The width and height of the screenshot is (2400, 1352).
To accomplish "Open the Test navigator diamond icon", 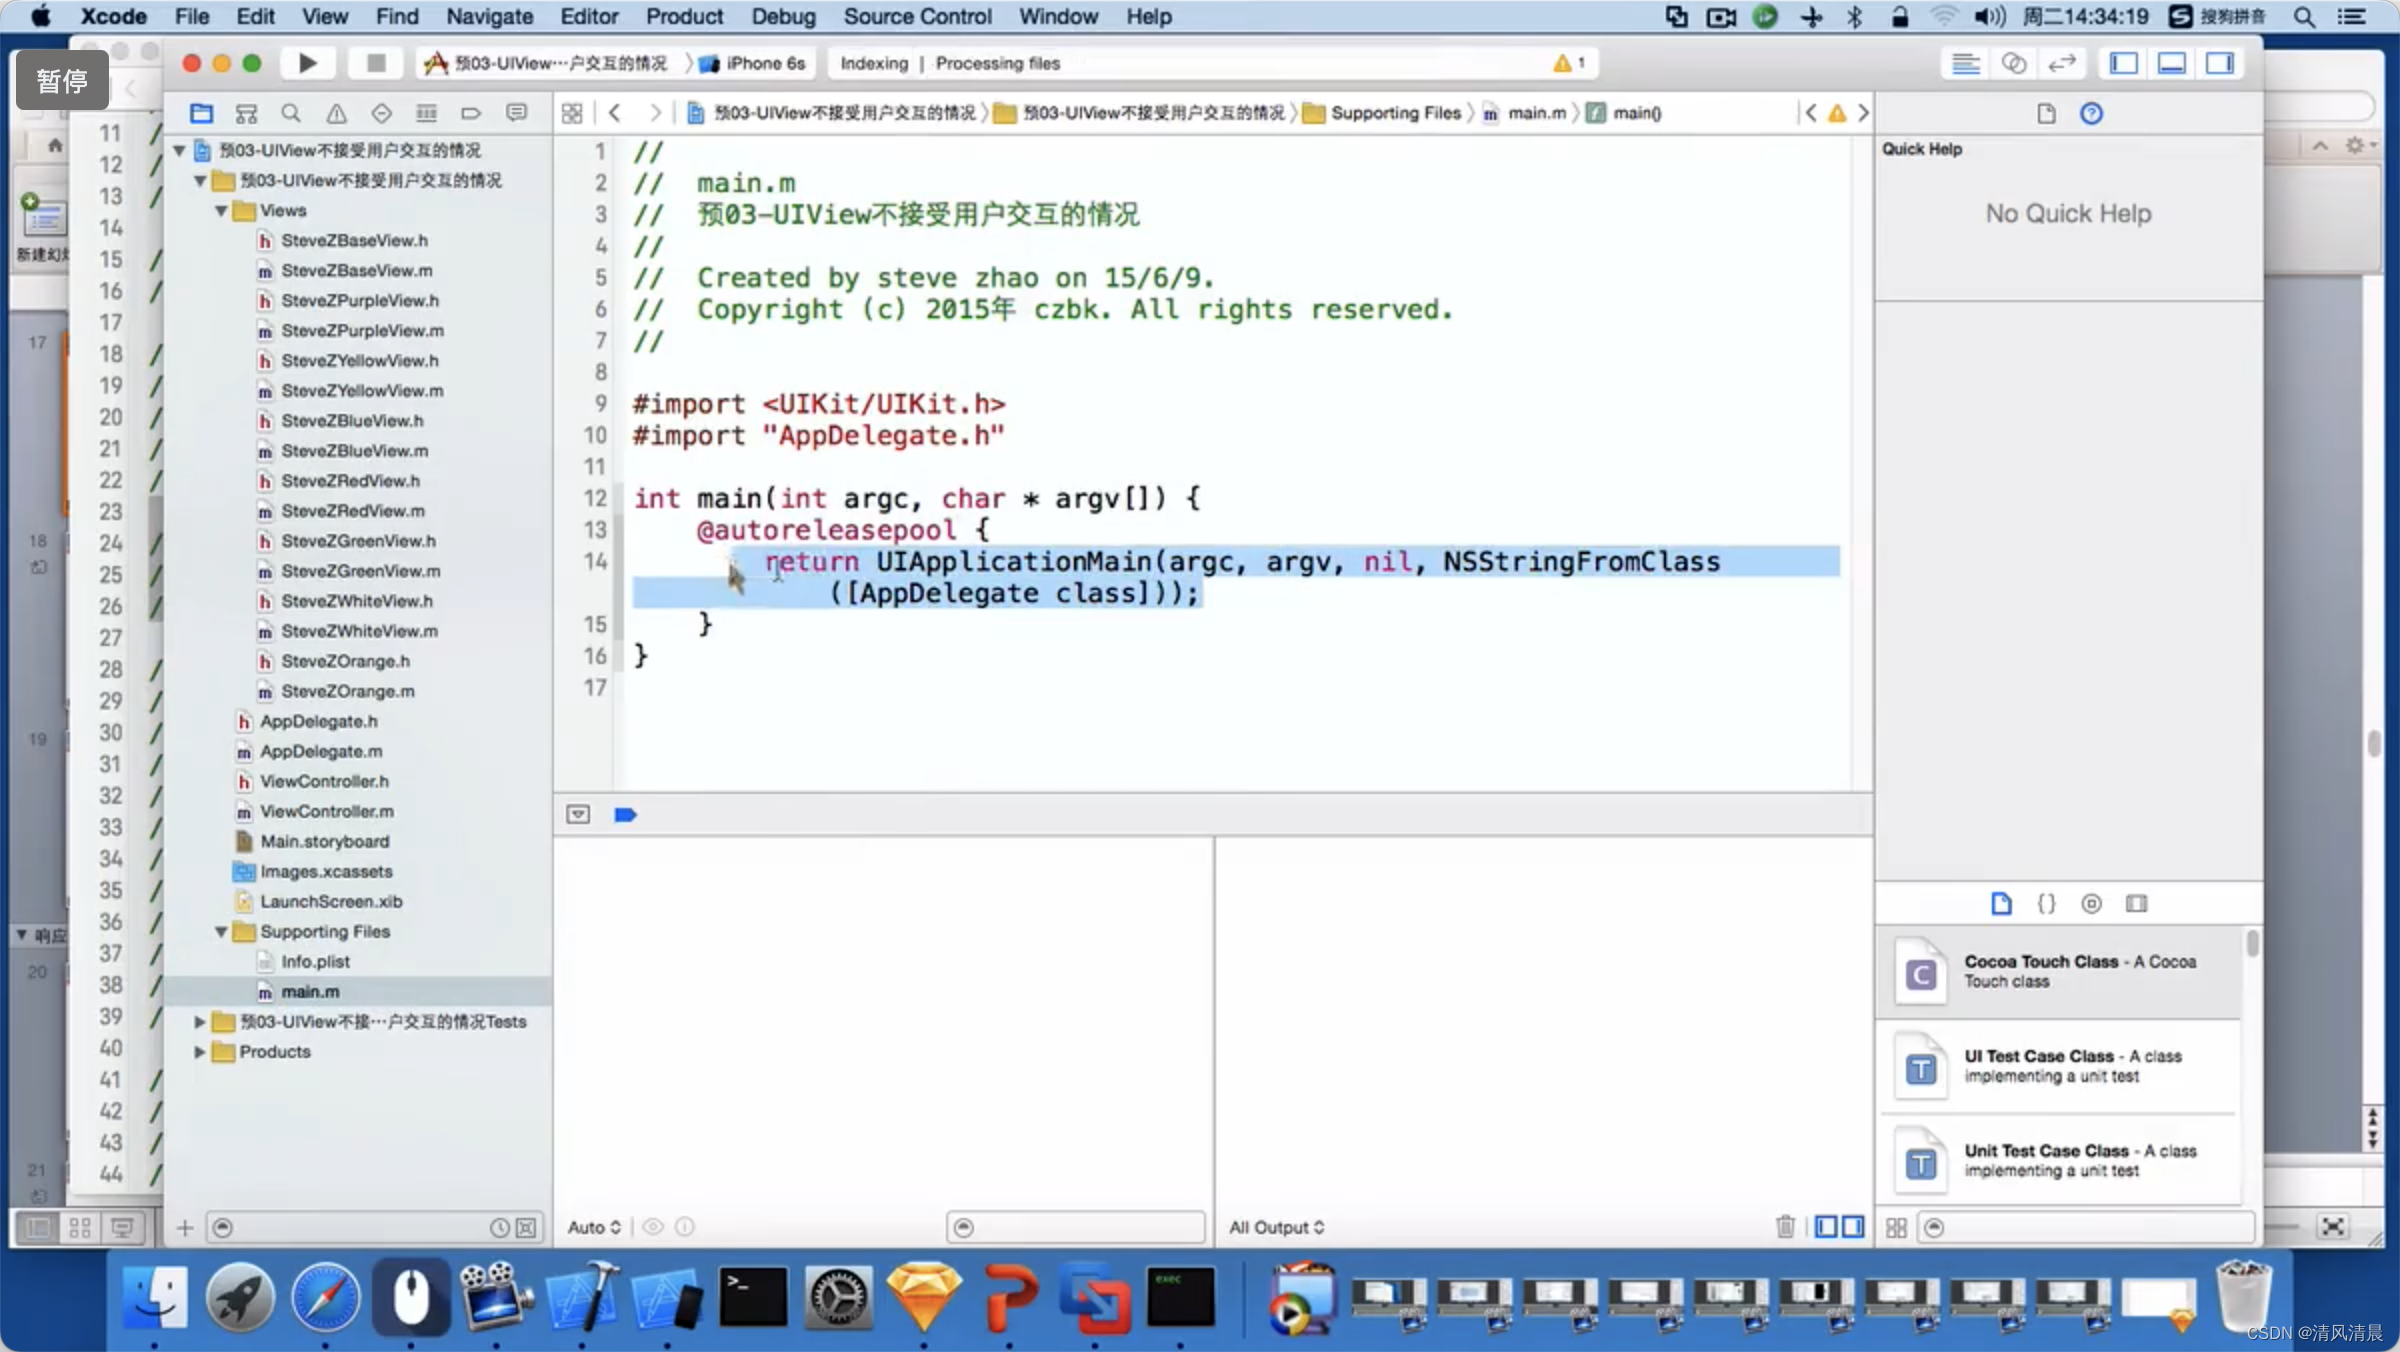I will coord(381,113).
